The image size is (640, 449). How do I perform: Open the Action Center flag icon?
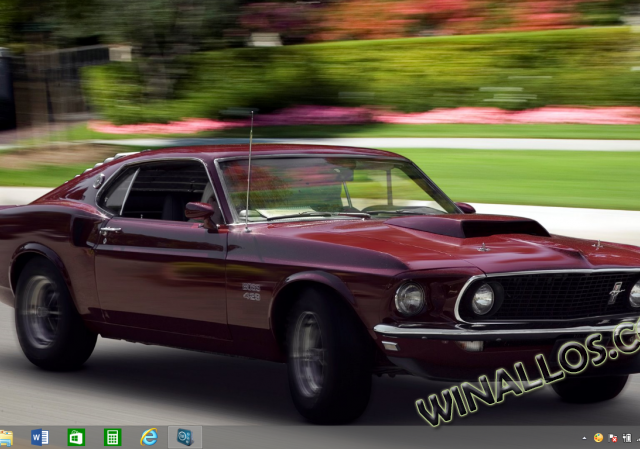[612, 438]
